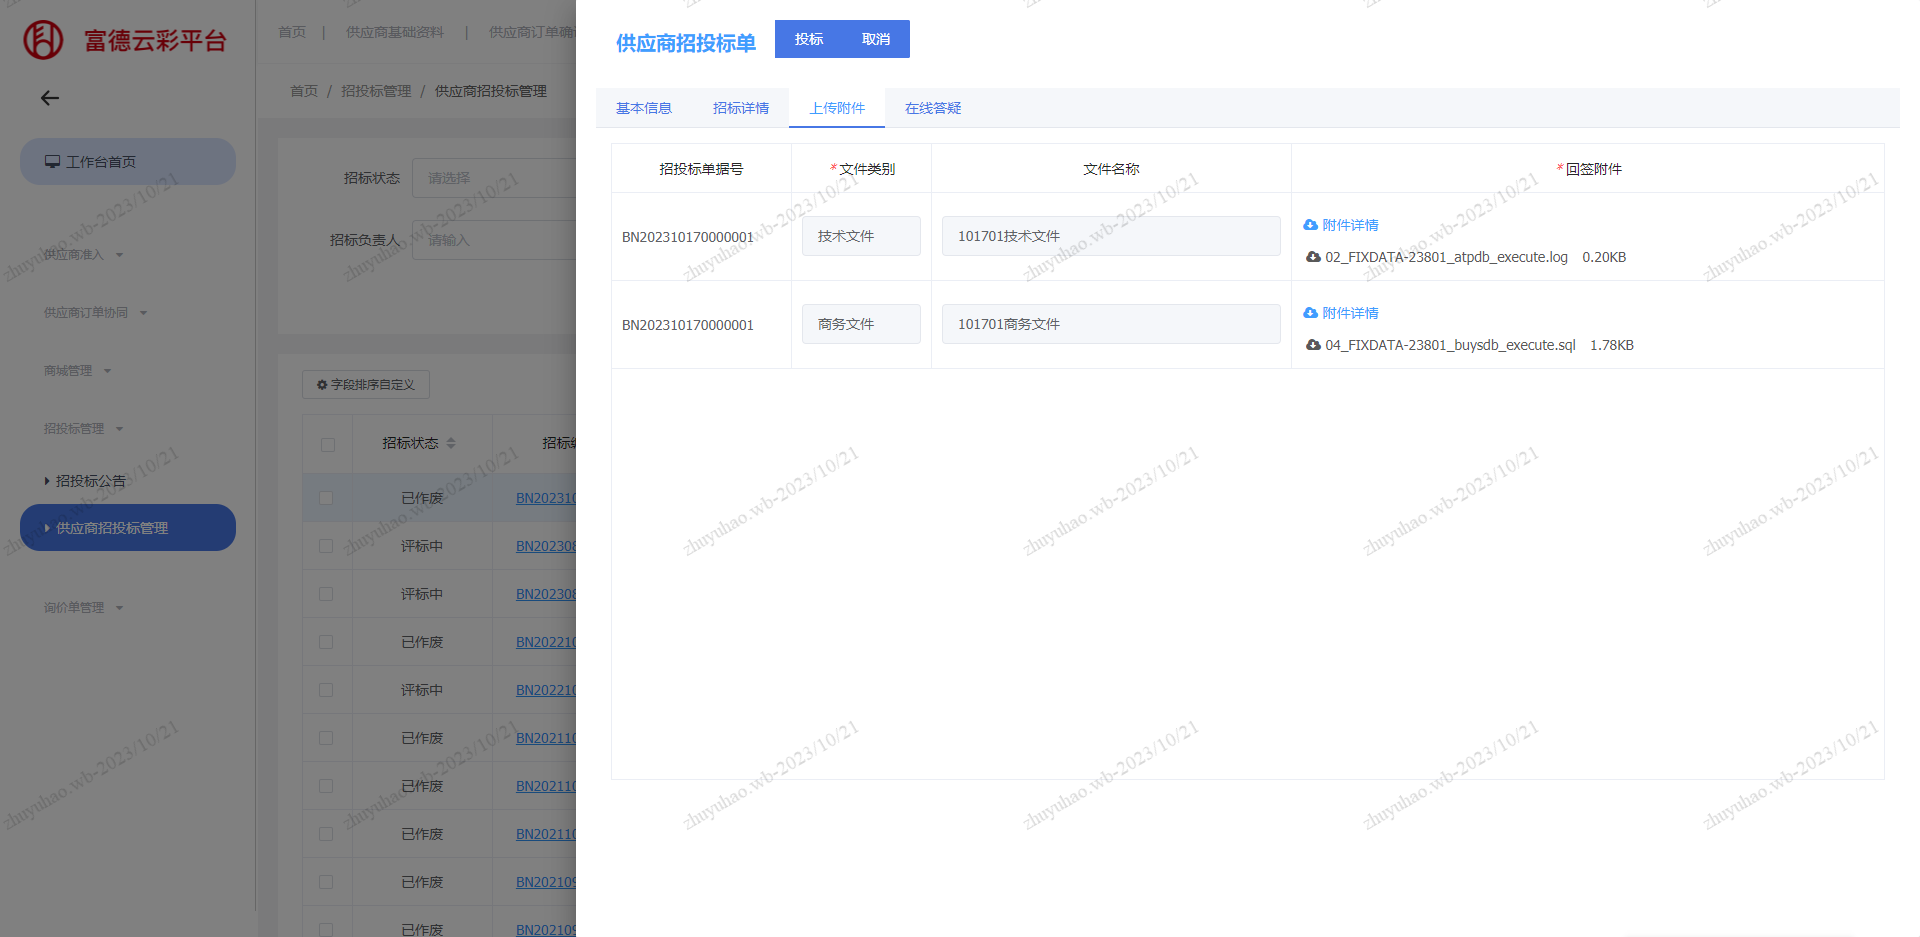The height and width of the screenshot is (937, 1920).
Task: Check the first BN202109 row checkbox
Action: [326, 882]
